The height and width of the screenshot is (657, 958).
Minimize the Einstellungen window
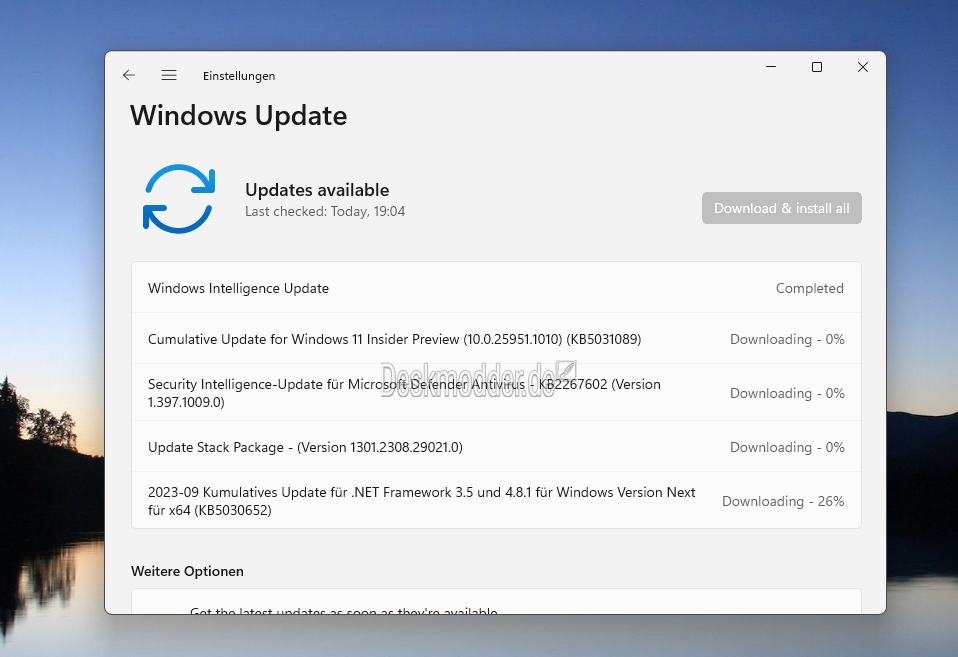click(x=771, y=67)
